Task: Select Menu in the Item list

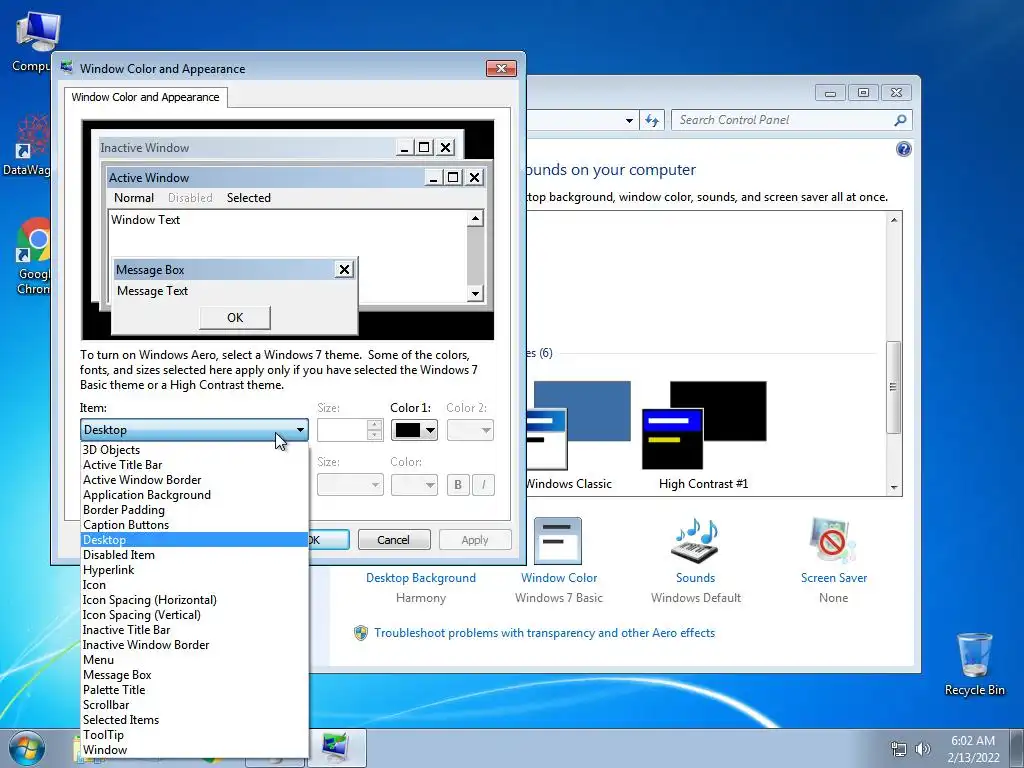Action: coord(194,660)
